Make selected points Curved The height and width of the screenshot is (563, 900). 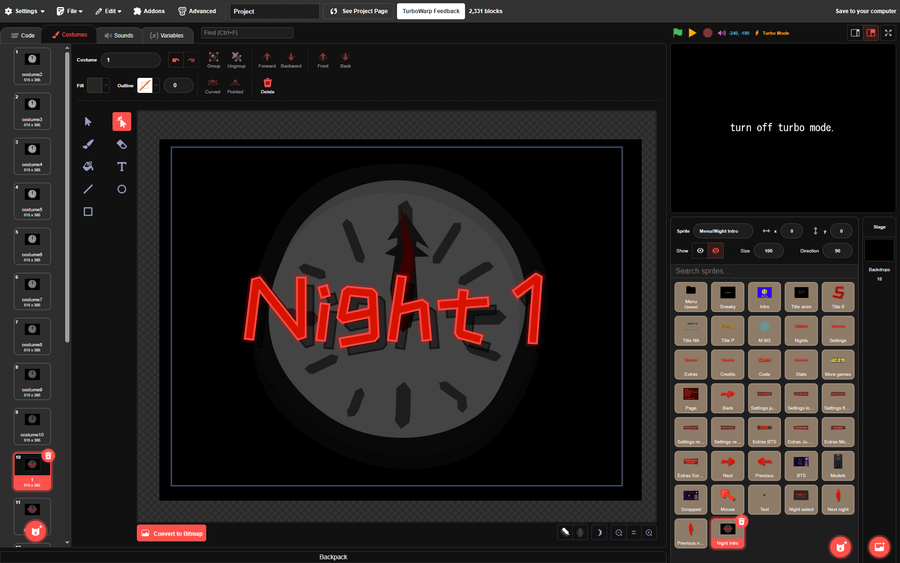point(212,86)
